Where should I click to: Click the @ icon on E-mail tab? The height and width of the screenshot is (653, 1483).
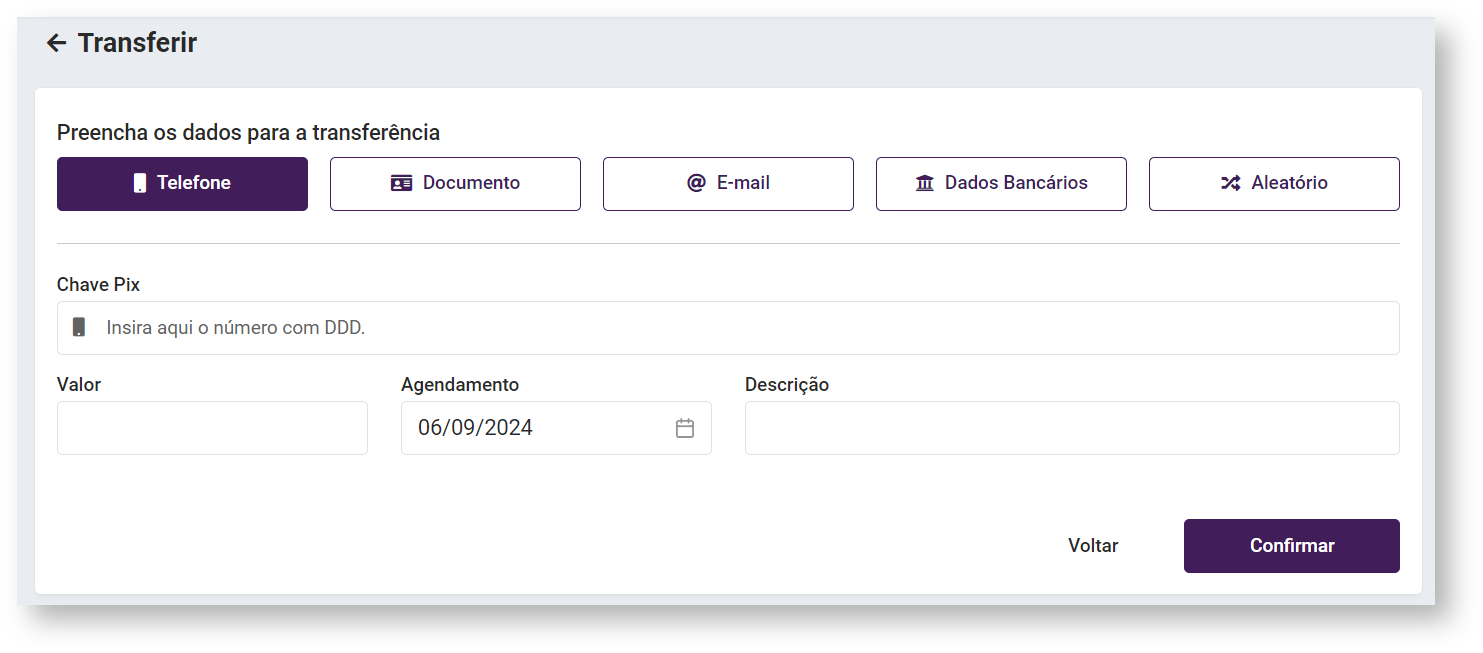(x=696, y=183)
